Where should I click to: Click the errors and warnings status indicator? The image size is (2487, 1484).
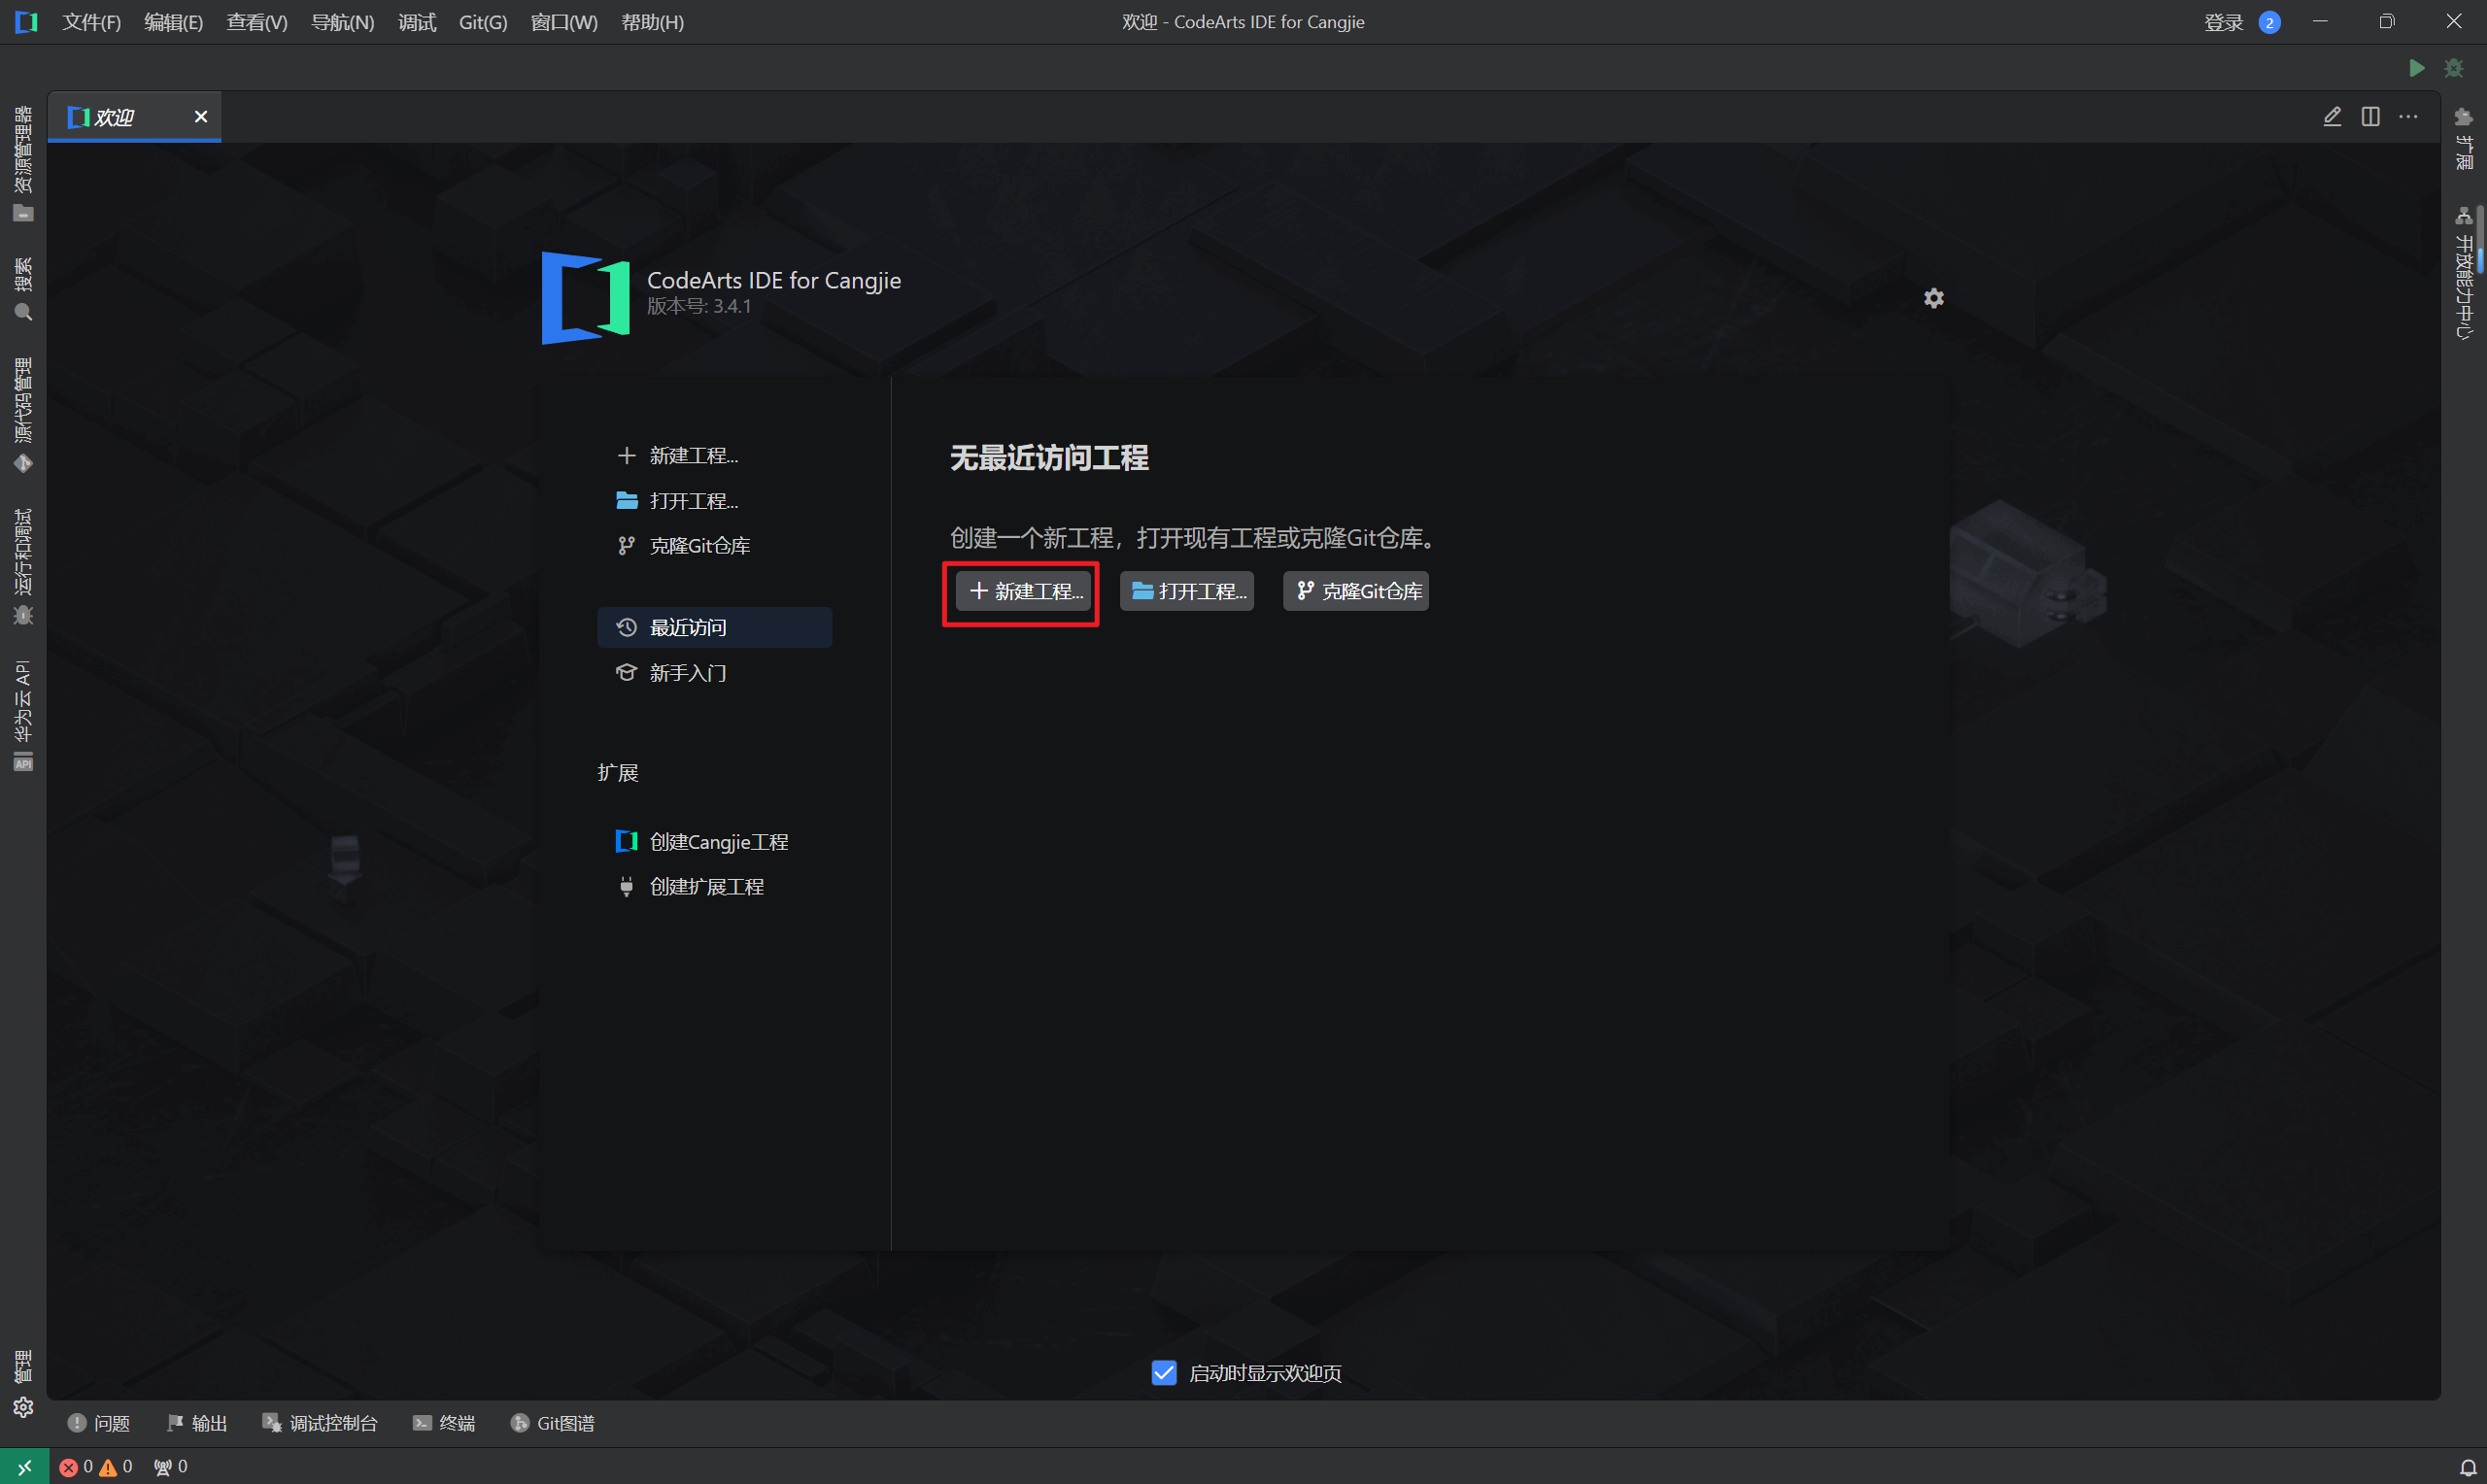point(96,1467)
